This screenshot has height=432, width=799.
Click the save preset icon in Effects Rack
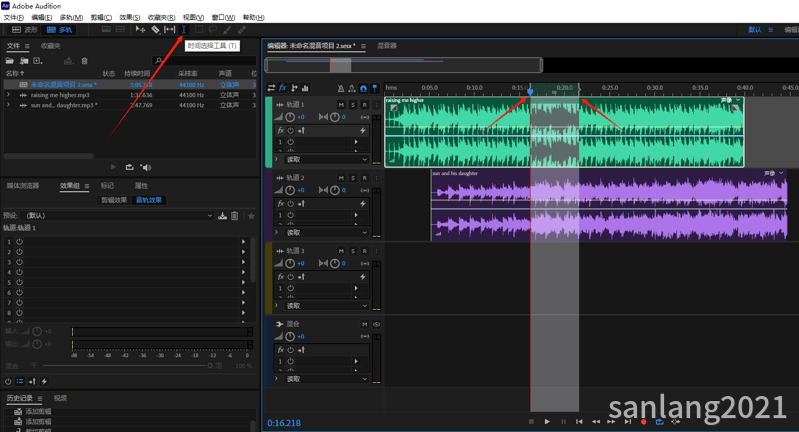coord(223,216)
